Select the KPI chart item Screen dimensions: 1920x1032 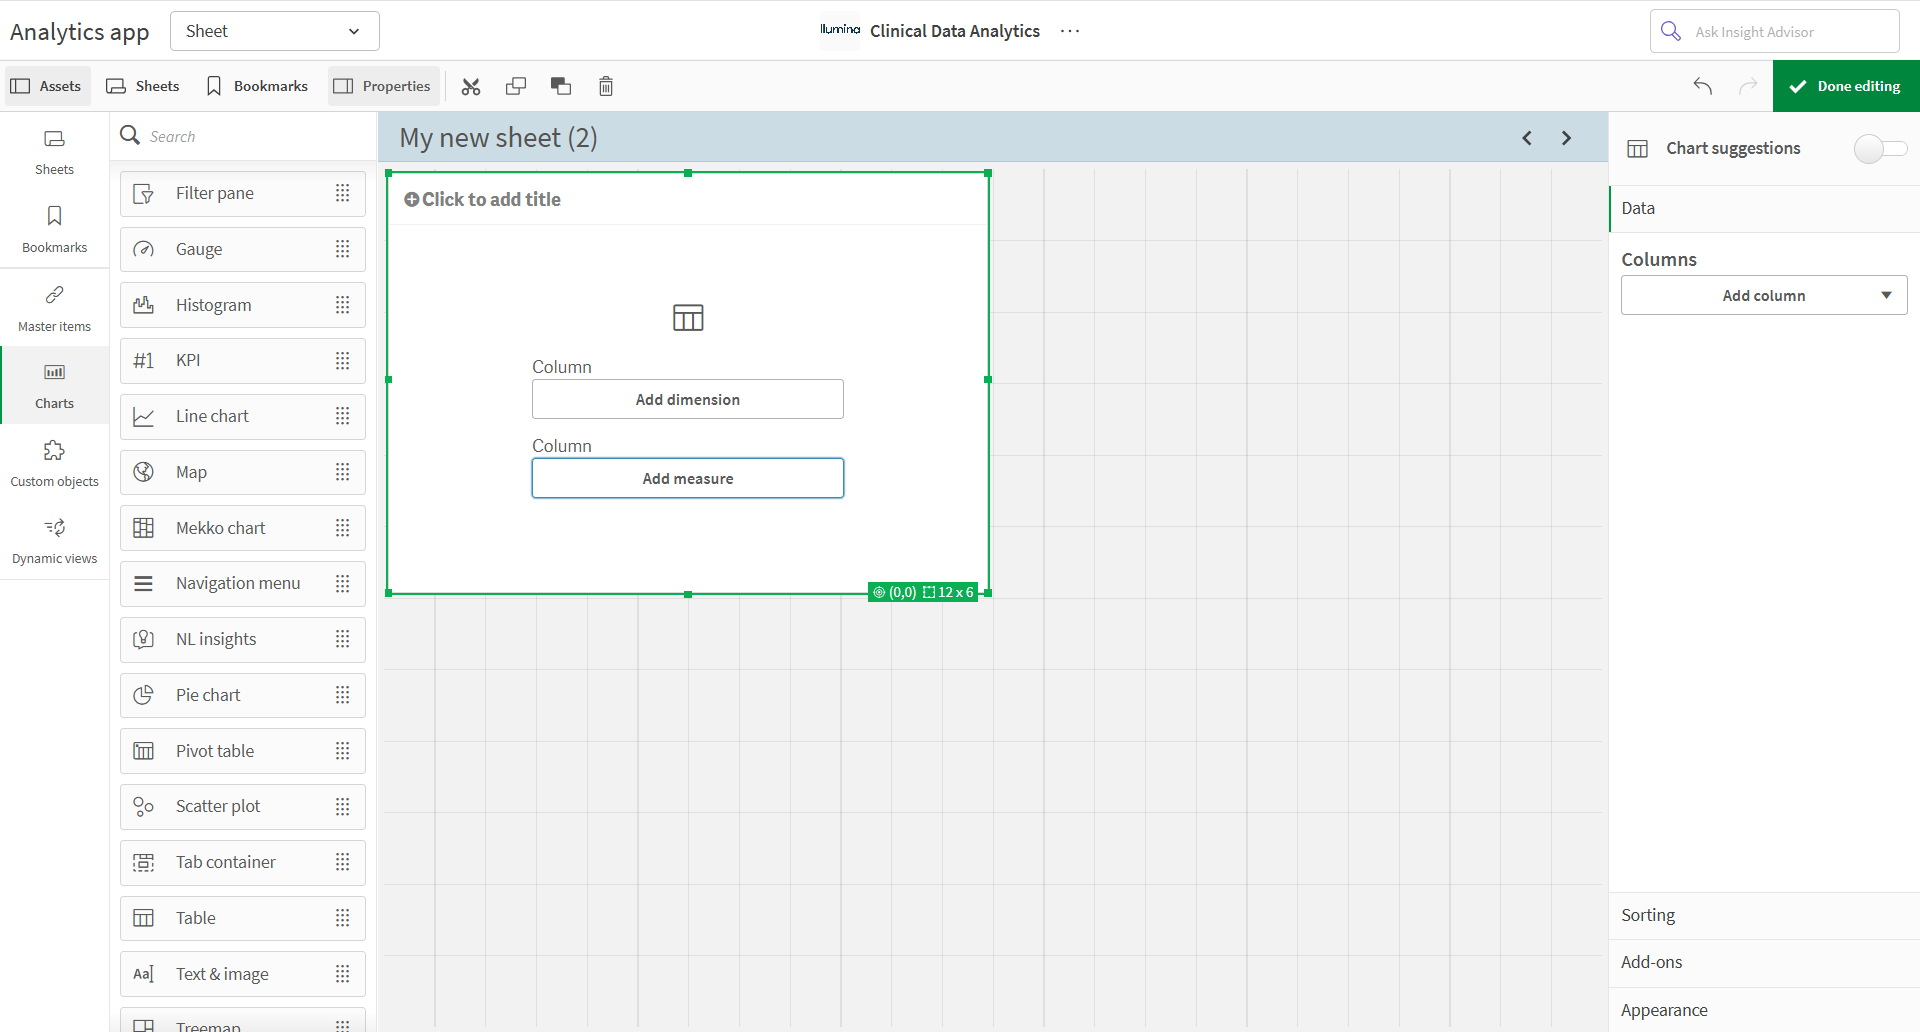click(x=243, y=360)
